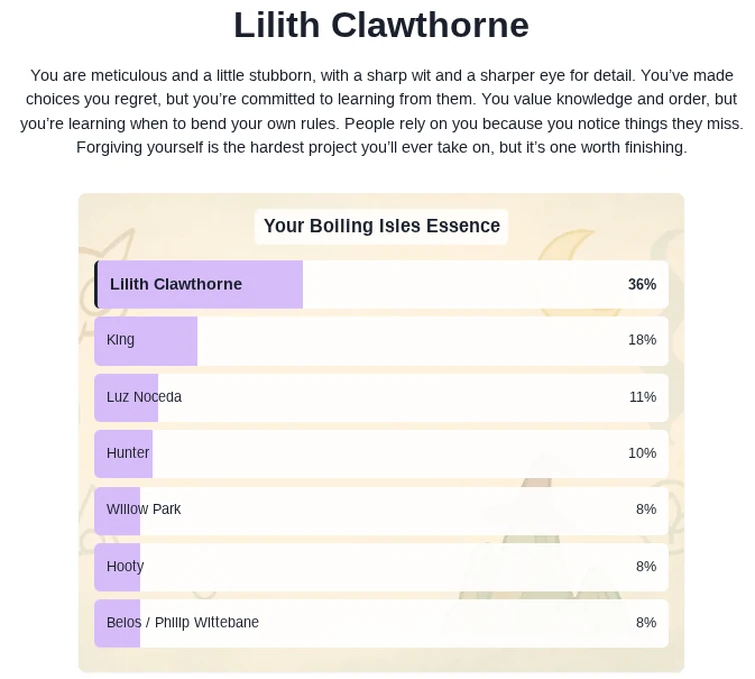Click the 8% value beside Hooty
This screenshot has width=755, height=679.
click(x=646, y=566)
